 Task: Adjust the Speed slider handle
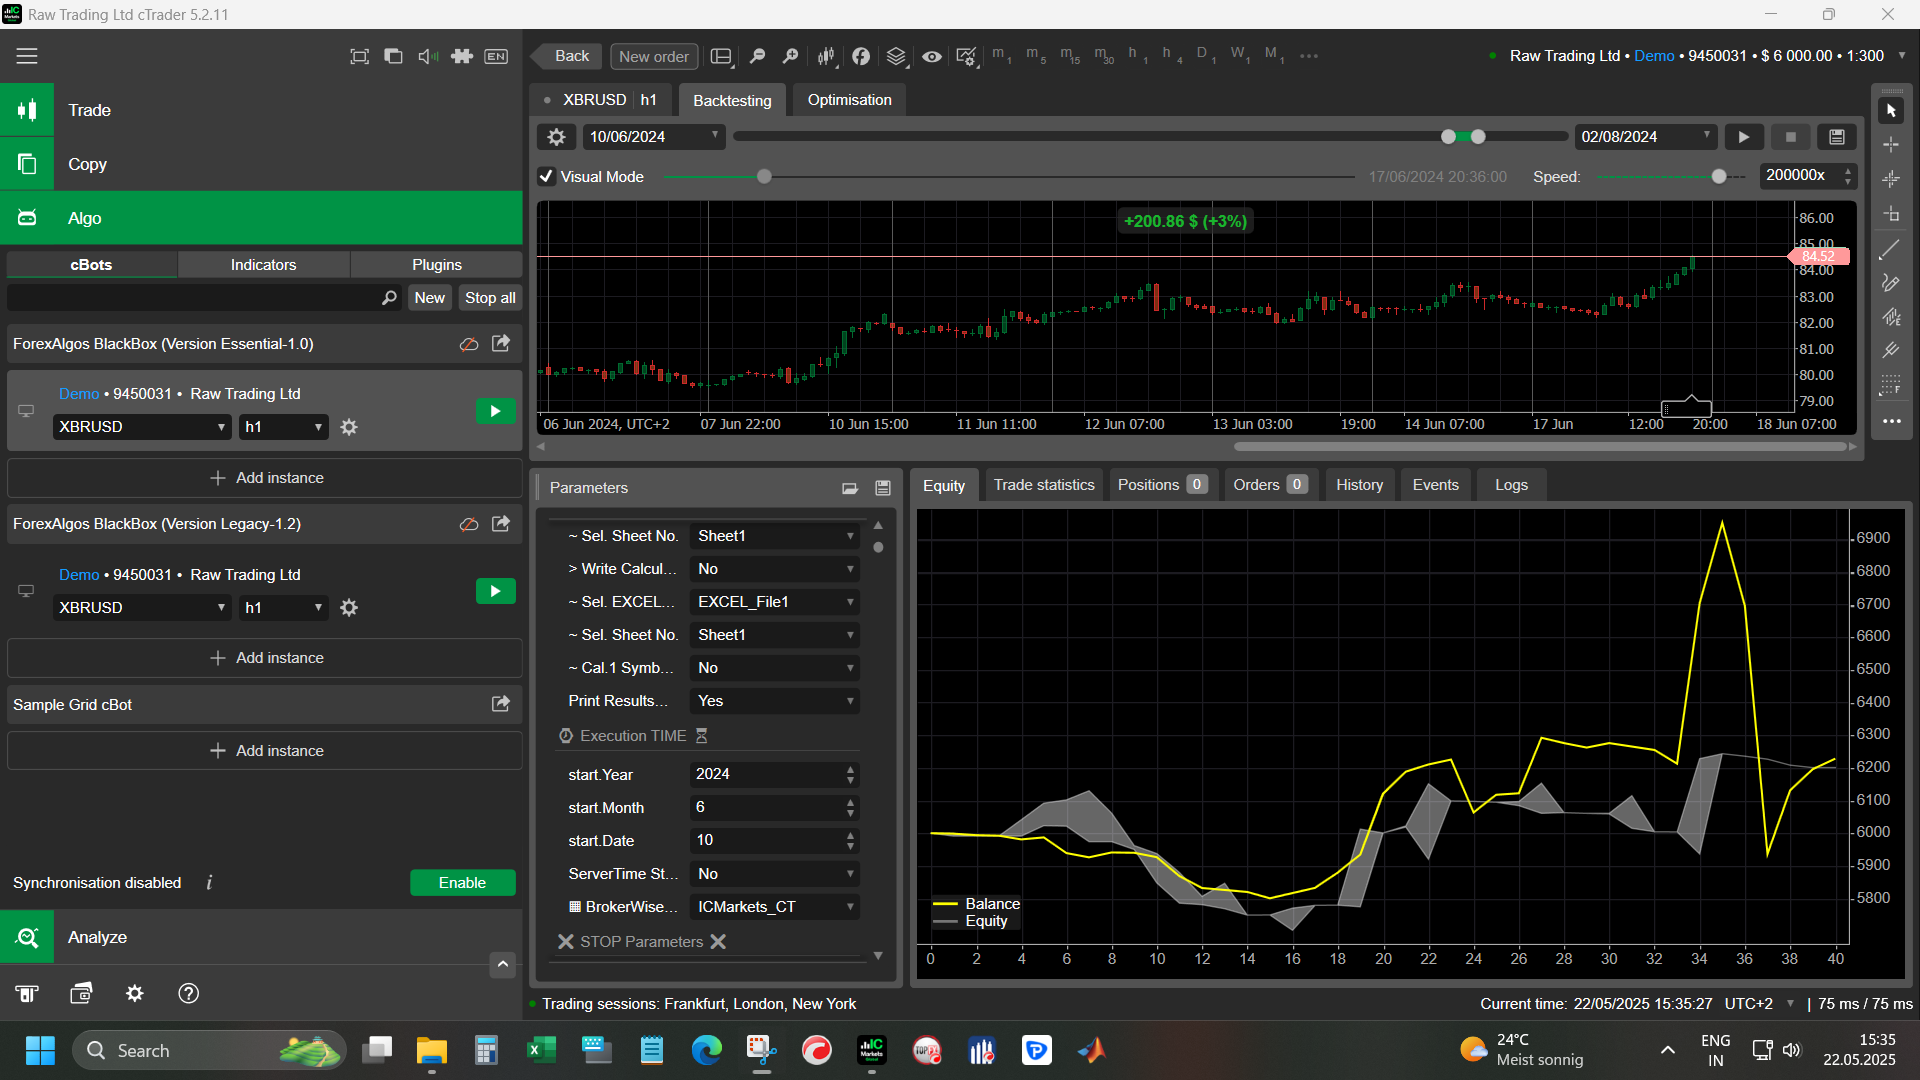pos(1719,177)
